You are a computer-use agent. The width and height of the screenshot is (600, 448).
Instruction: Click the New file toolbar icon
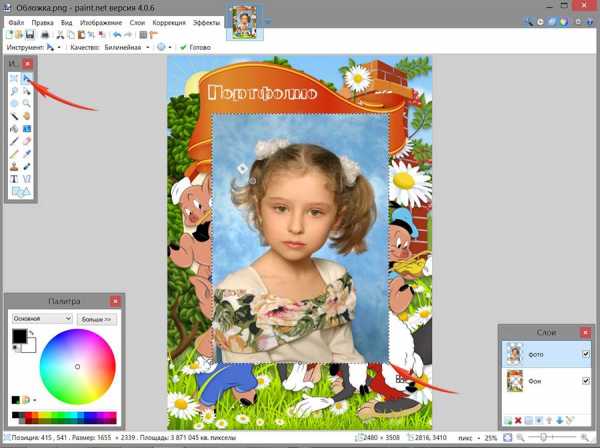point(9,35)
